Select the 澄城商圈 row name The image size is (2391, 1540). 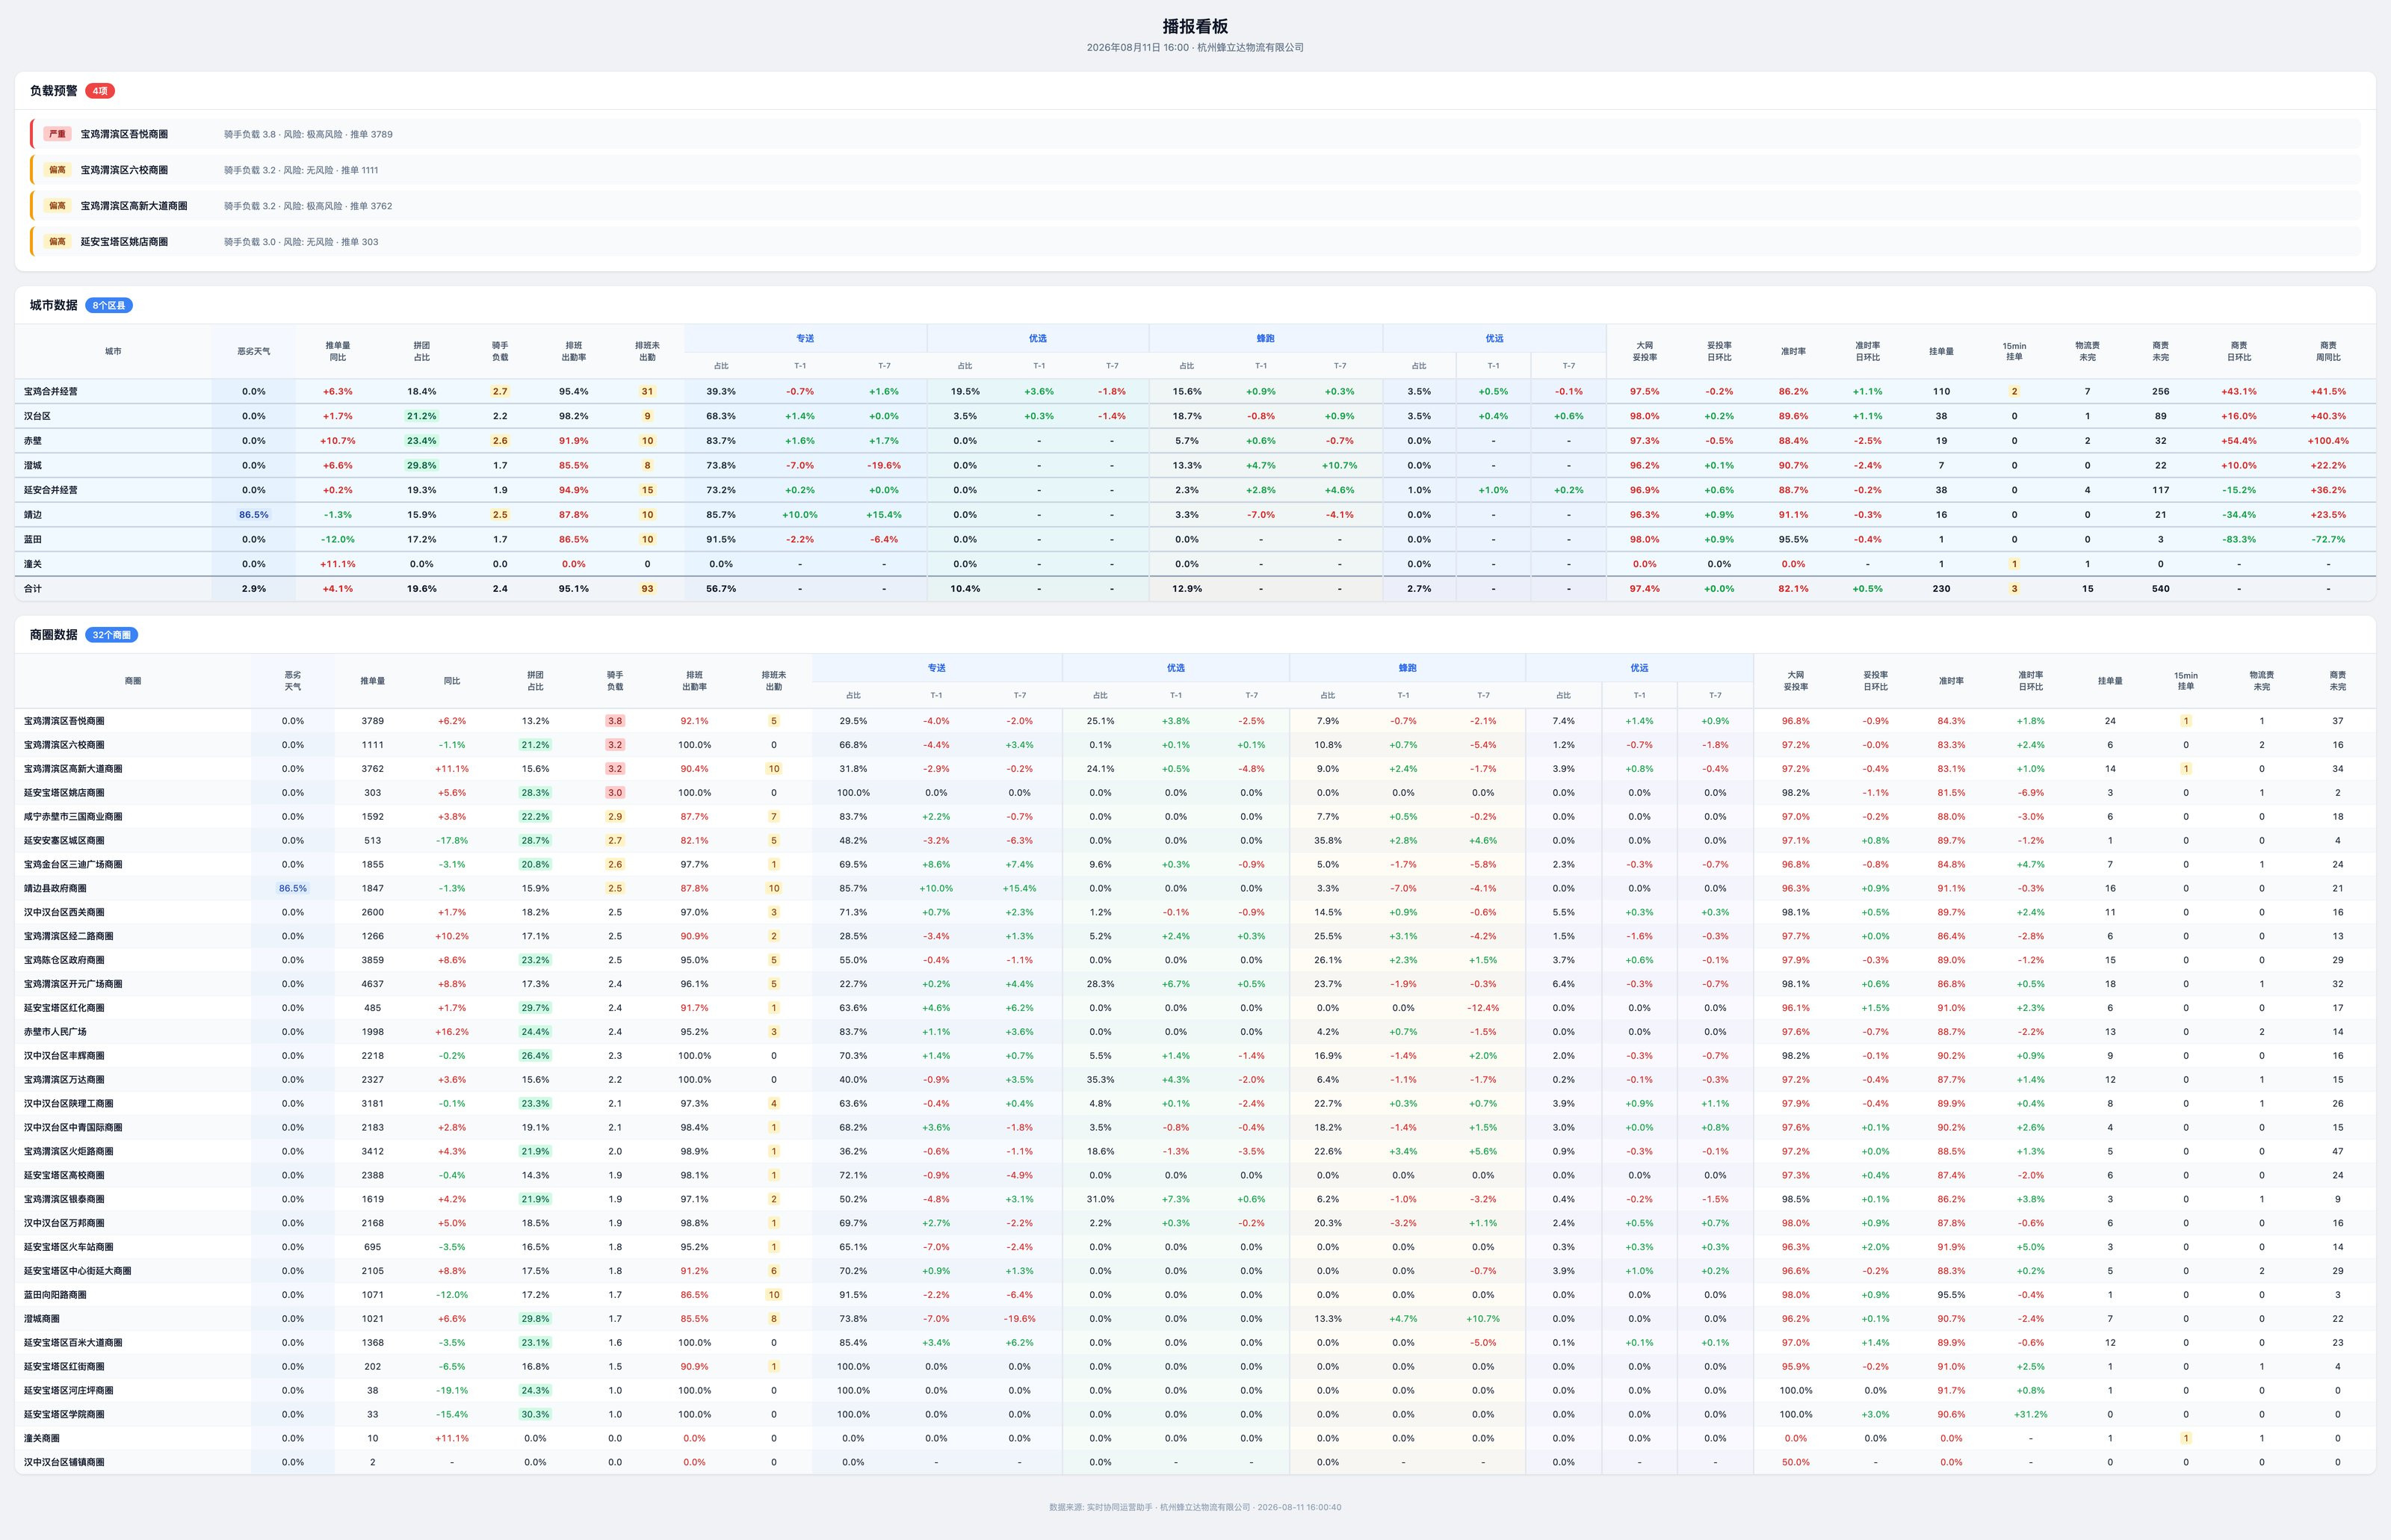click(x=42, y=1319)
